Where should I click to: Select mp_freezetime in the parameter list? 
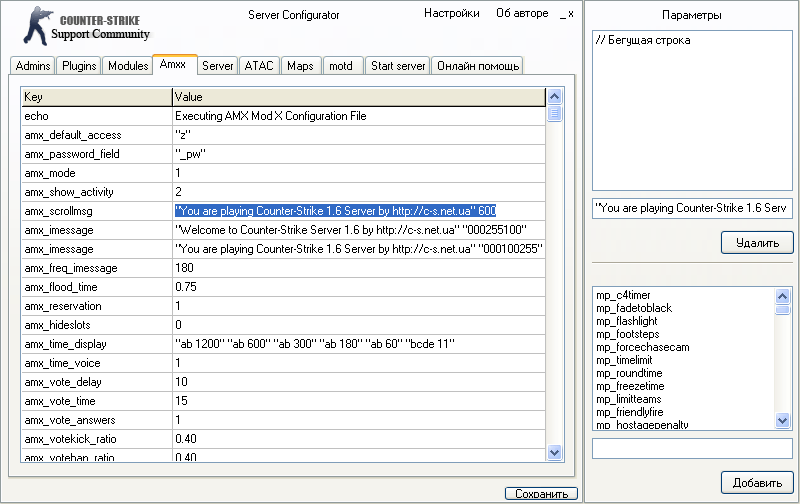(630, 386)
